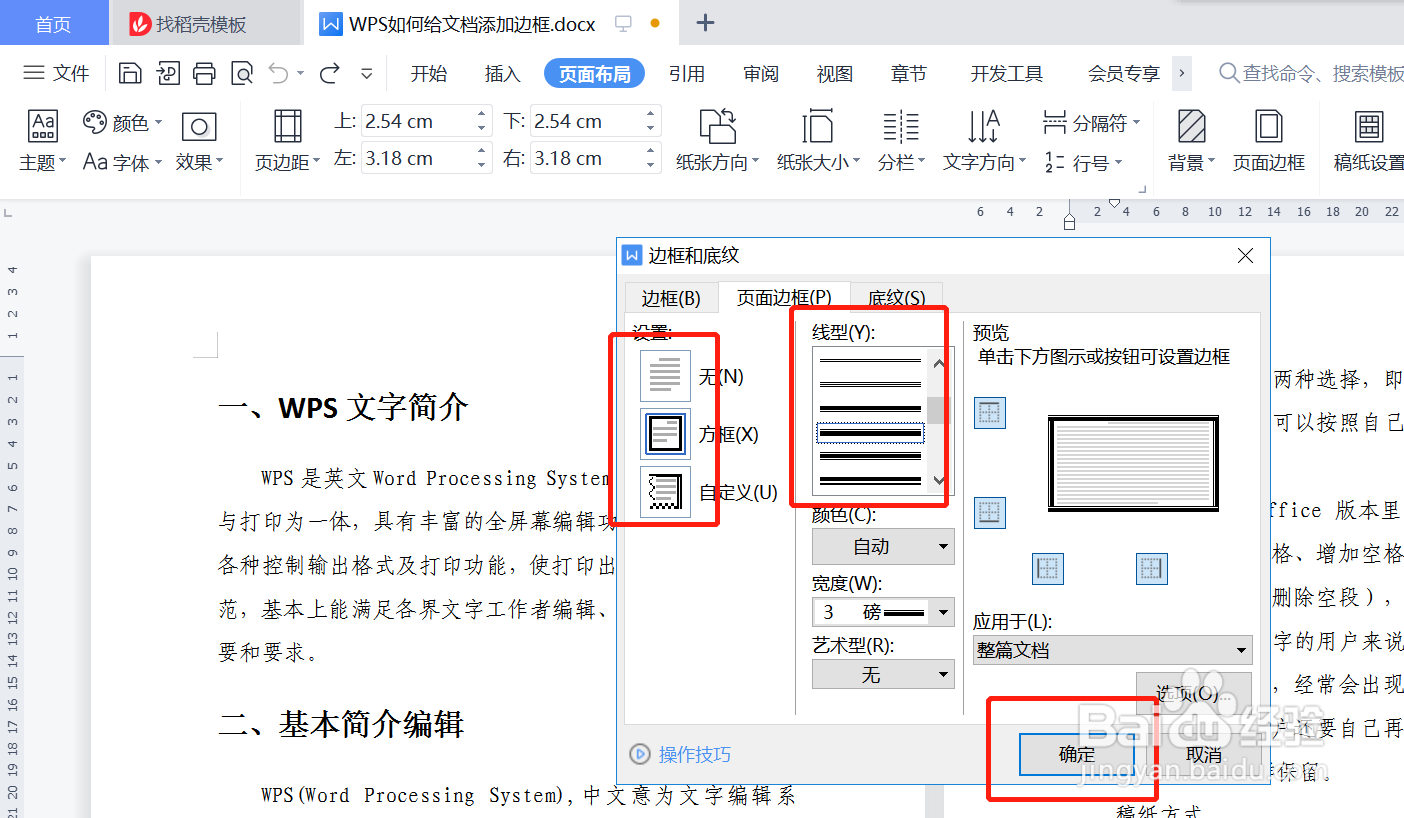This screenshot has width=1404, height=818.
Task: Click the 分栏 columns icon
Action: [x=901, y=126]
